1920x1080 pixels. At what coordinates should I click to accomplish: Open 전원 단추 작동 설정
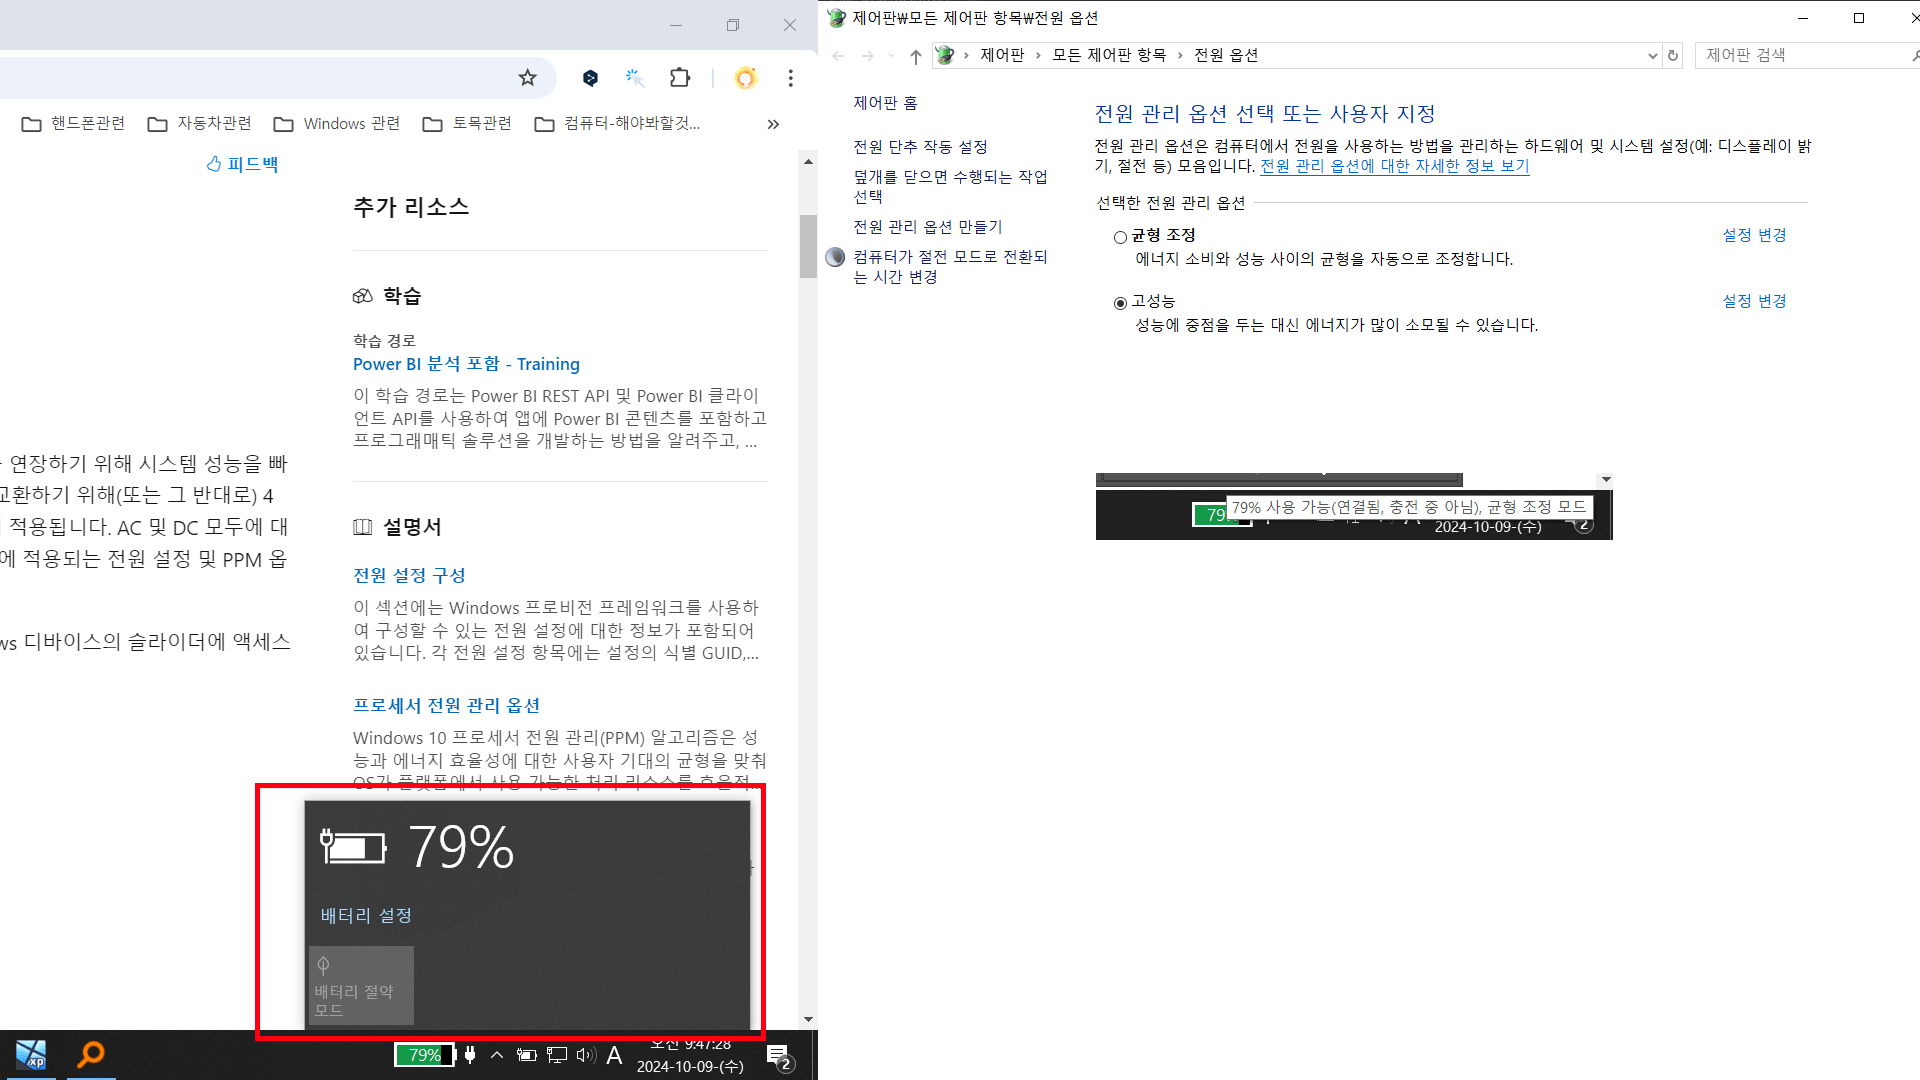click(x=920, y=147)
